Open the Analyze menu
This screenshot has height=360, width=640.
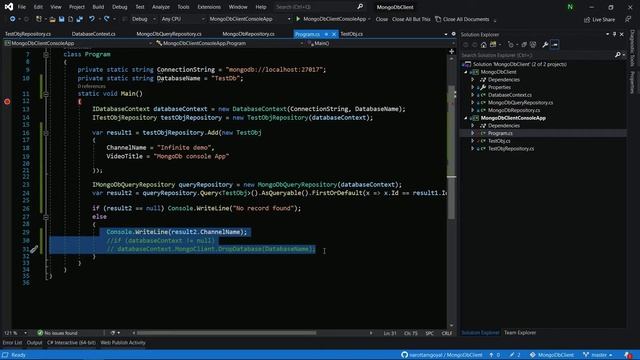tap(161, 7)
